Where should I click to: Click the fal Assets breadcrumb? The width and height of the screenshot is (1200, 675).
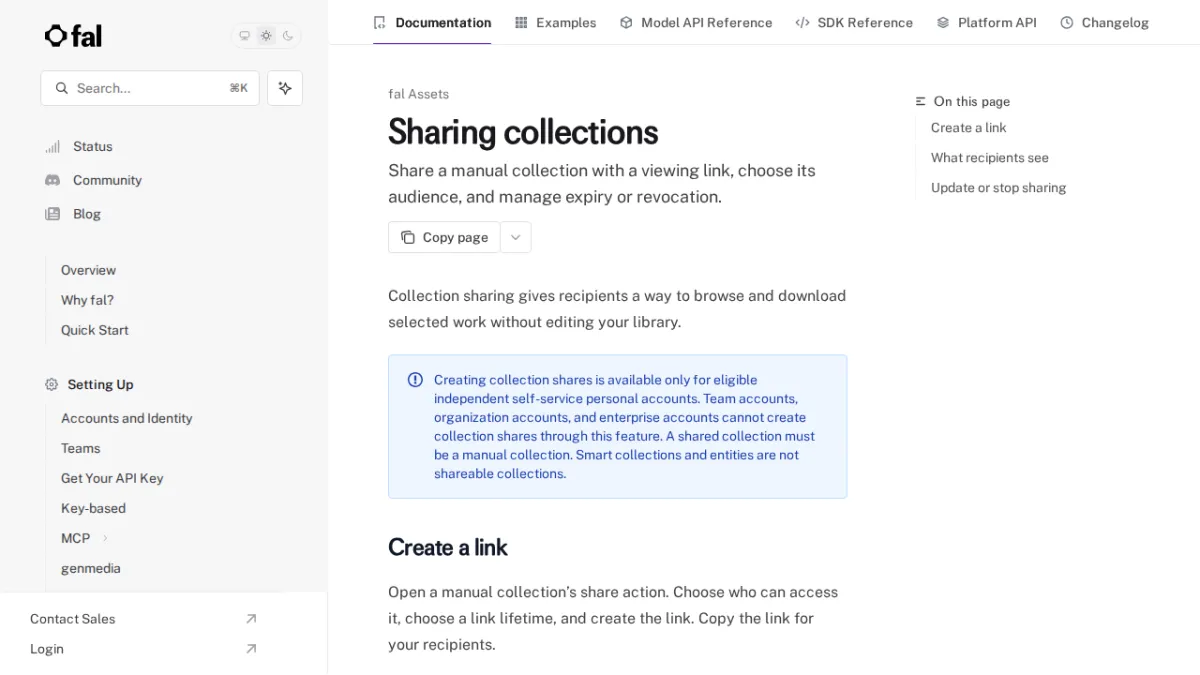click(418, 94)
